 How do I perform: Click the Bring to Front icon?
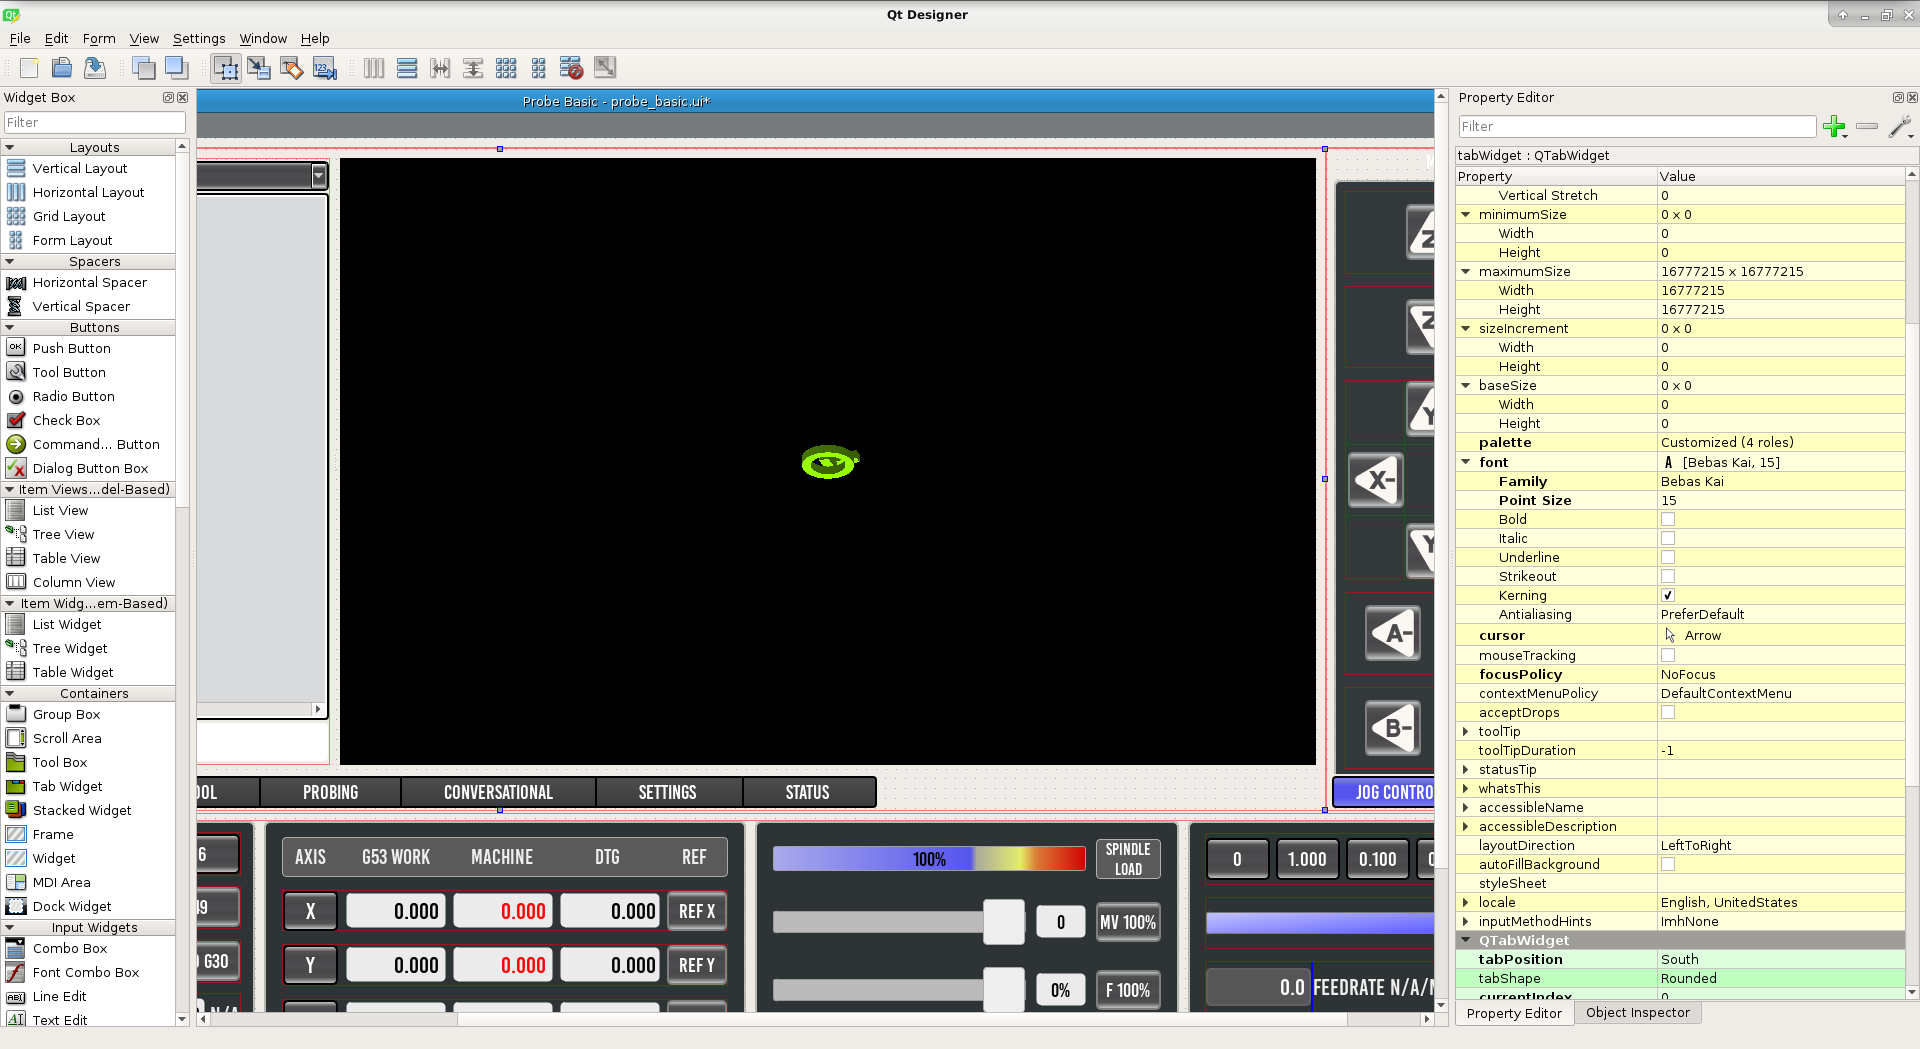coord(177,68)
